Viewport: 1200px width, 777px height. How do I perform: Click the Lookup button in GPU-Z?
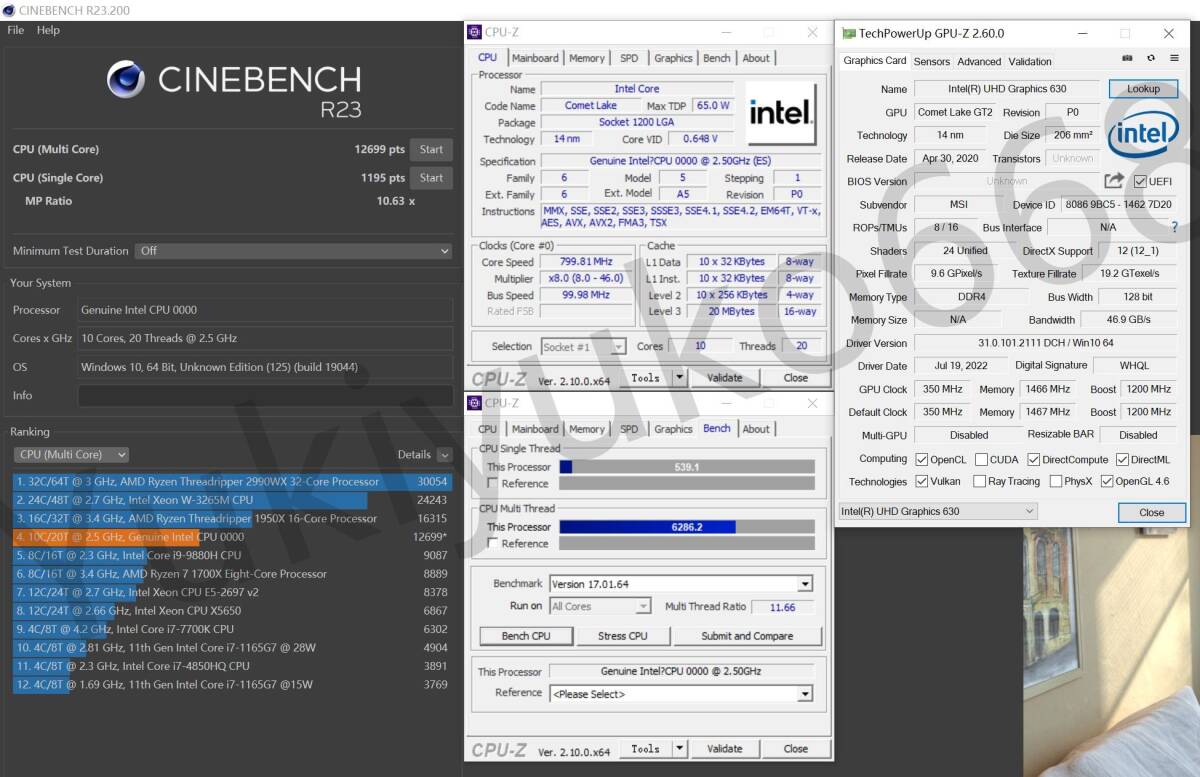[1142, 88]
